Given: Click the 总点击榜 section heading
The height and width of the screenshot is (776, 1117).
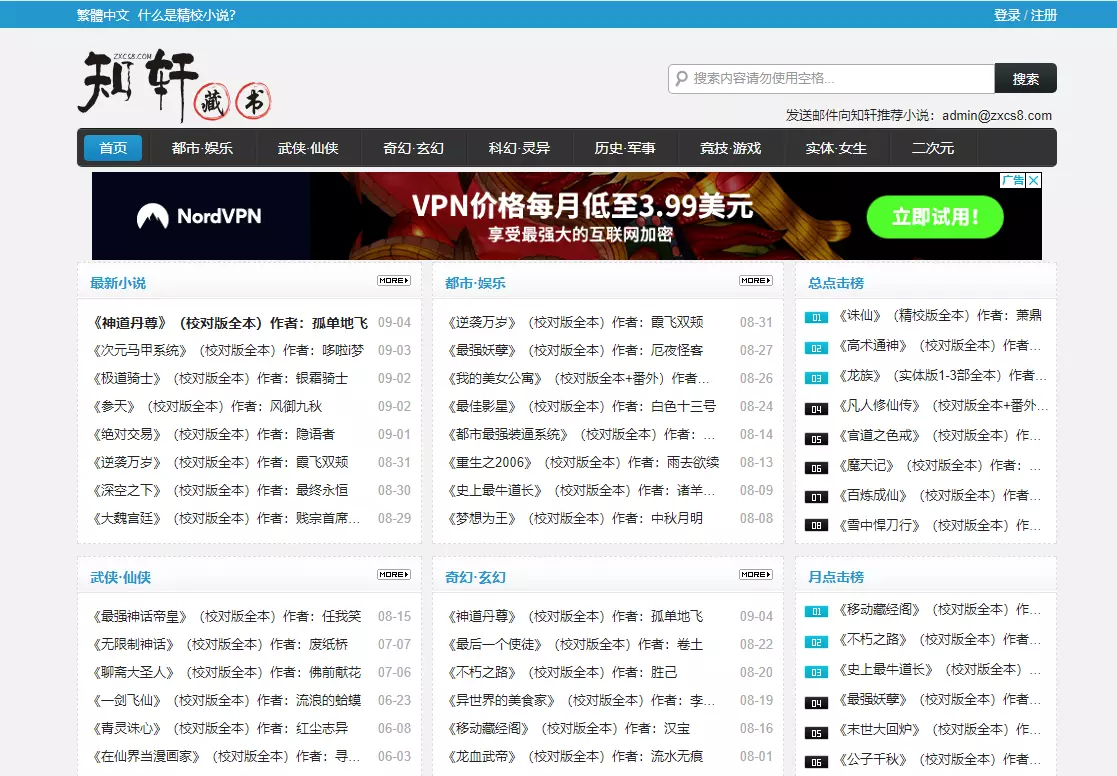Looking at the screenshot, I should 836,283.
